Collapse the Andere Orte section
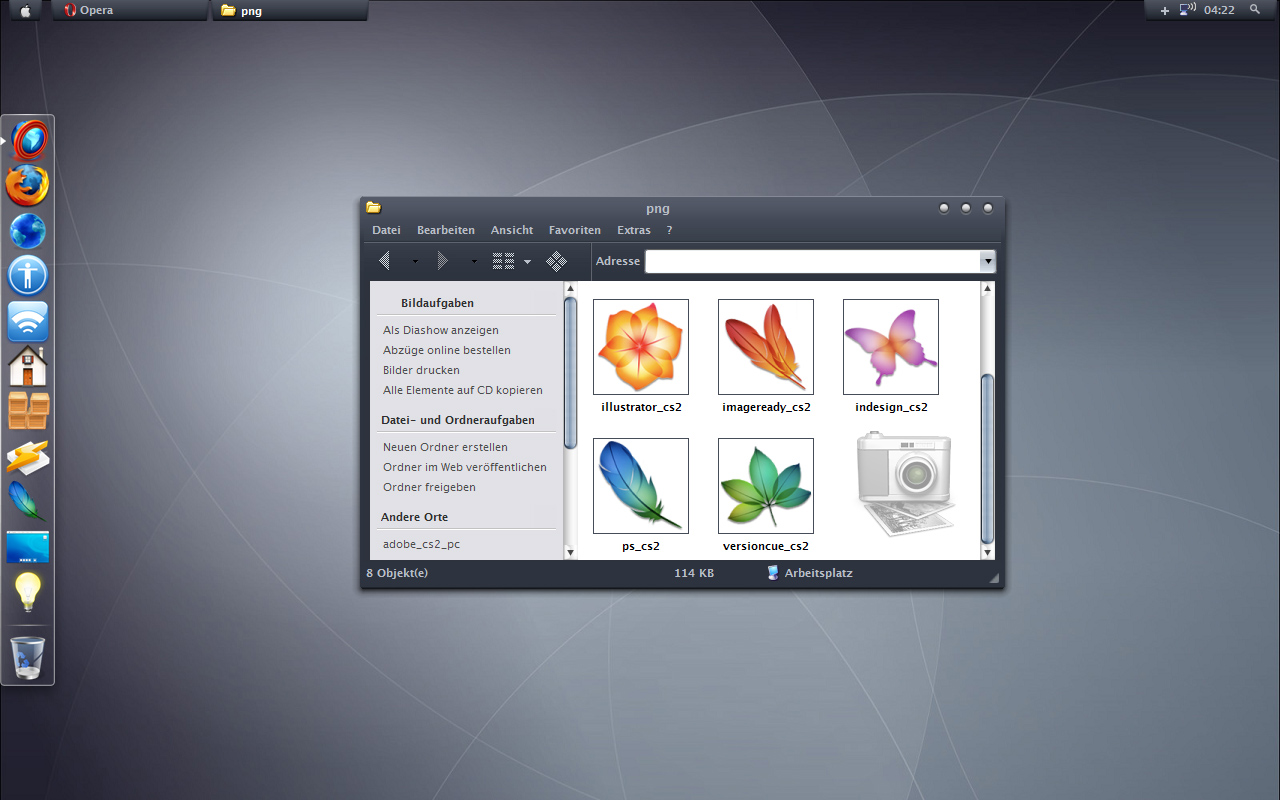This screenshot has width=1280, height=800. (x=414, y=517)
